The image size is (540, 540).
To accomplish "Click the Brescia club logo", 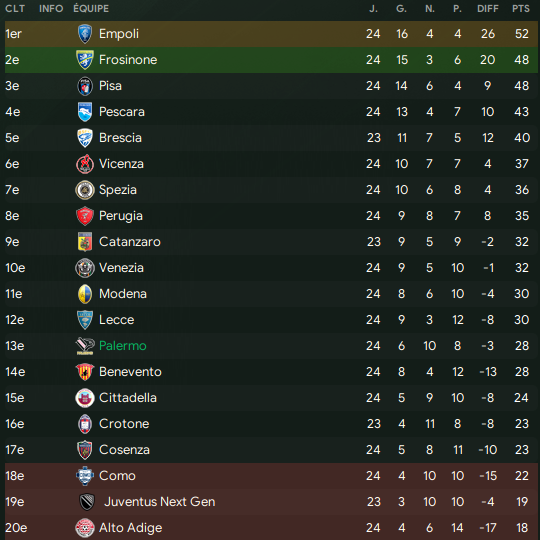I will (84, 138).
